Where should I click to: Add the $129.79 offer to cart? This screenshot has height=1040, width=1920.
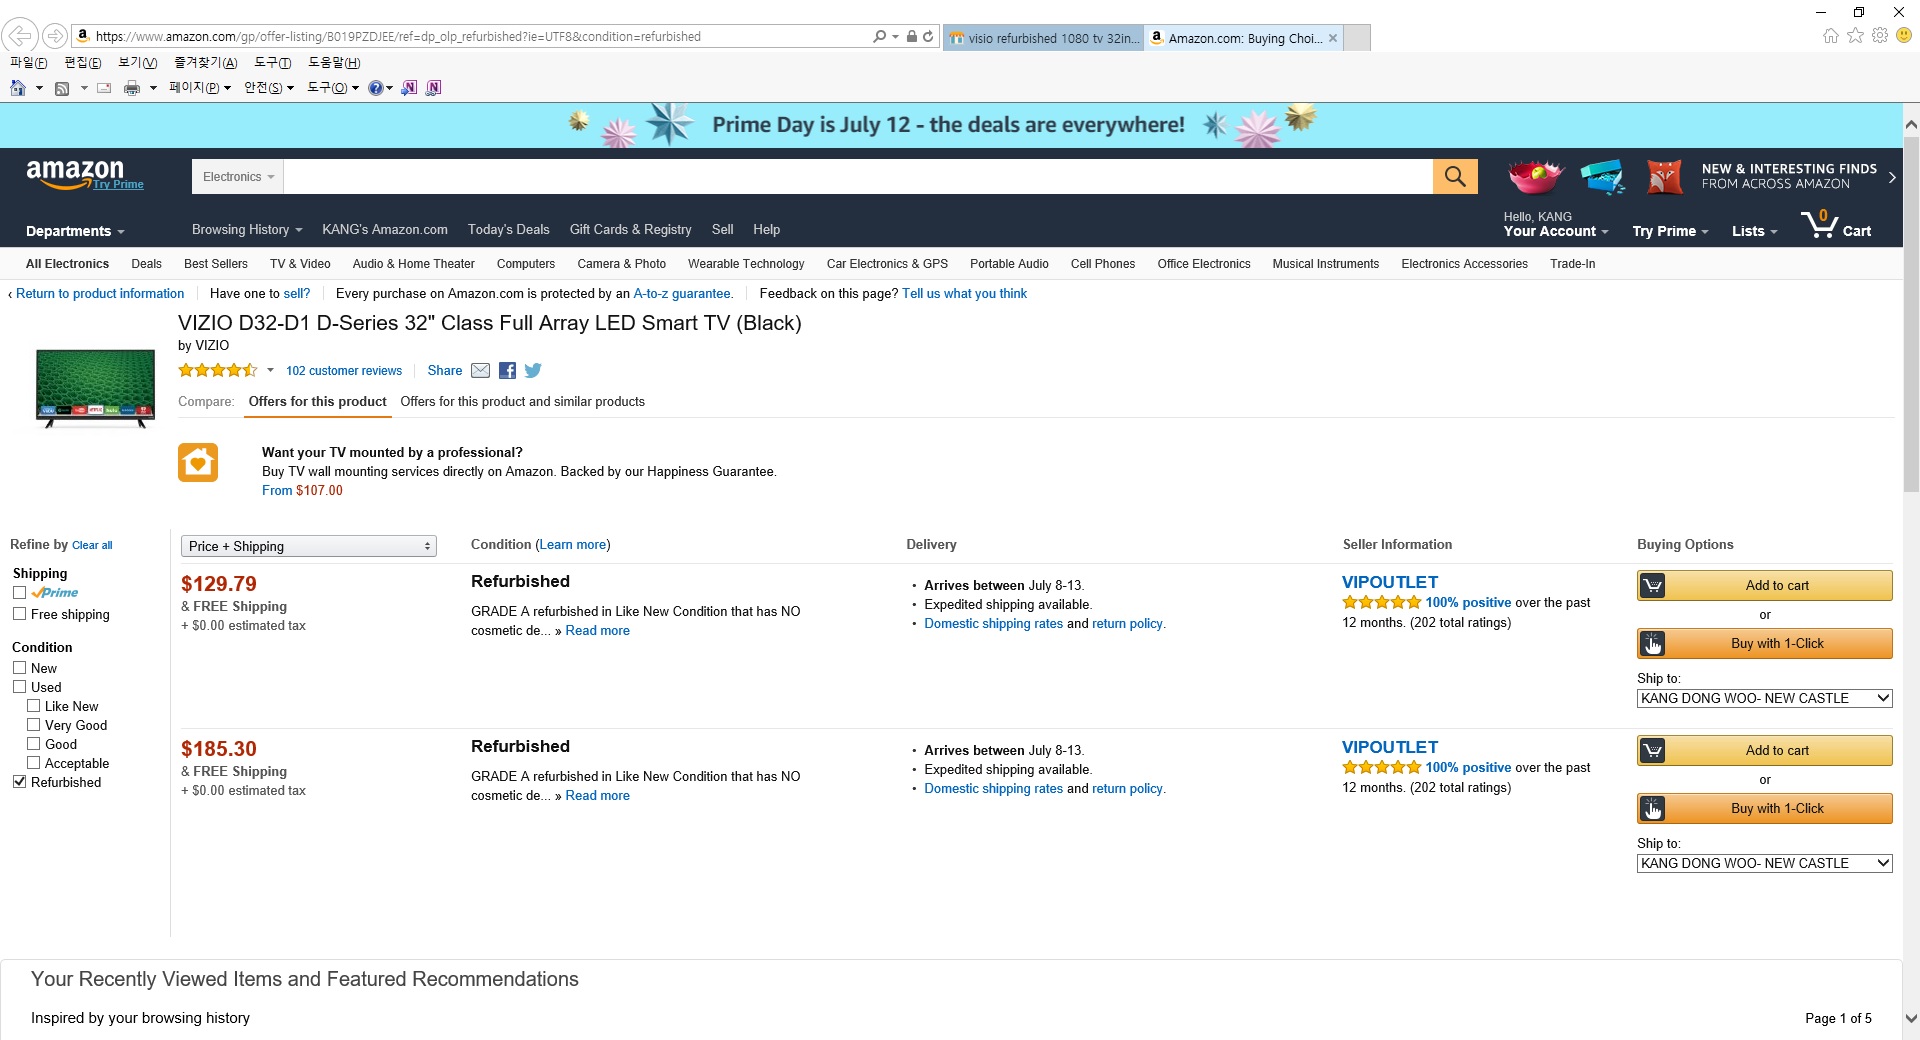(x=1764, y=586)
